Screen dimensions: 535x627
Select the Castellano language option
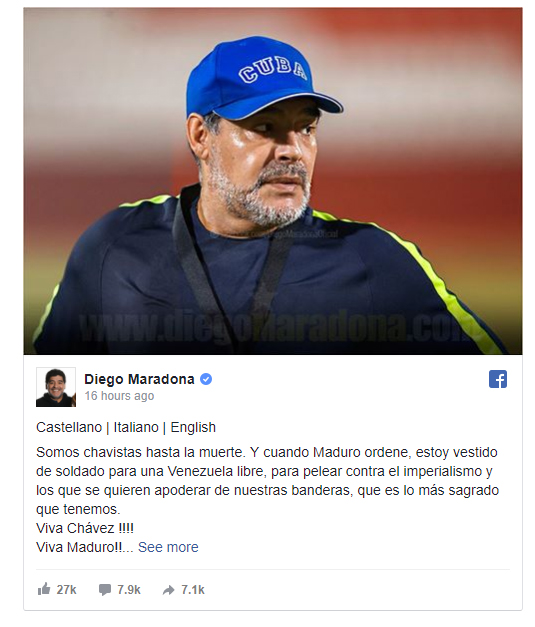(69, 427)
